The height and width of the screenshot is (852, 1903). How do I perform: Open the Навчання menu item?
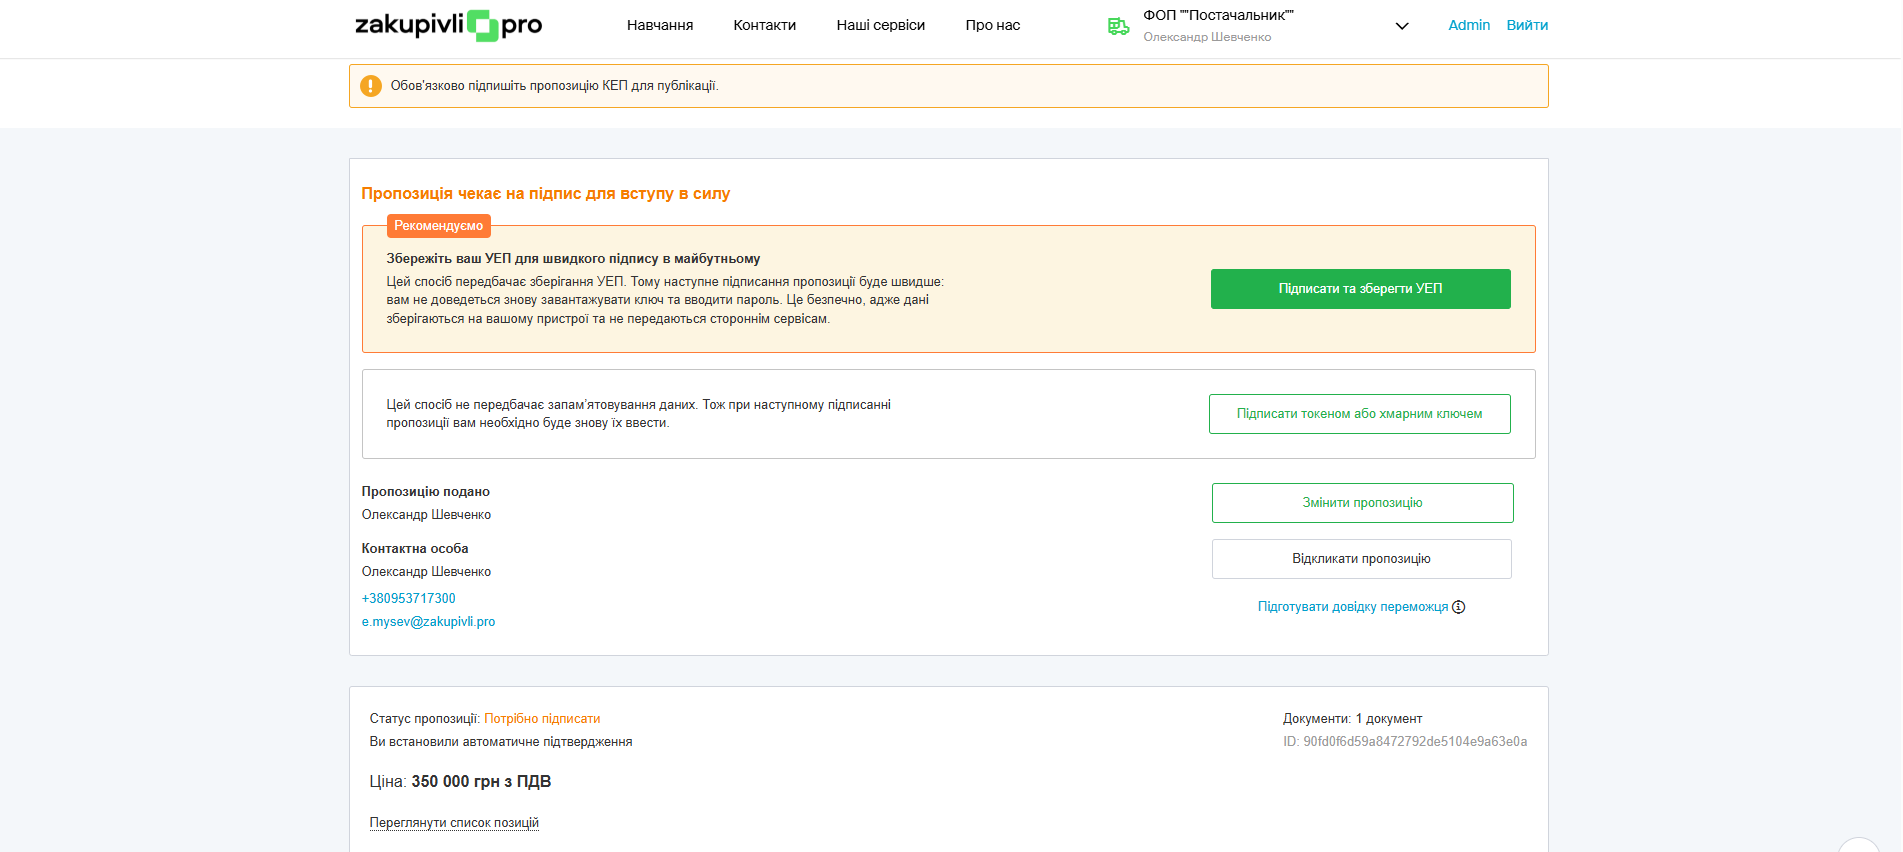coord(659,25)
